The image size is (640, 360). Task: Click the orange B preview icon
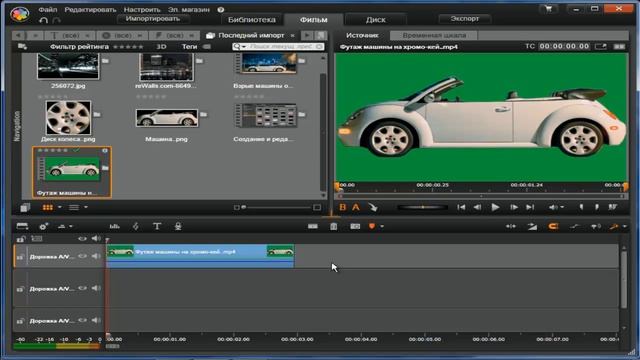click(x=343, y=207)
